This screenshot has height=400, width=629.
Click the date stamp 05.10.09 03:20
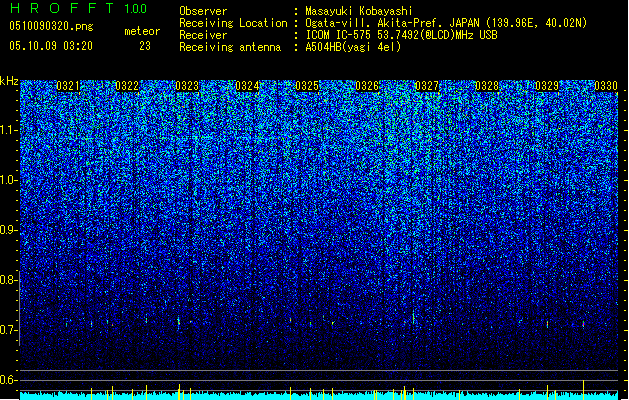click(x=51, y=46)
